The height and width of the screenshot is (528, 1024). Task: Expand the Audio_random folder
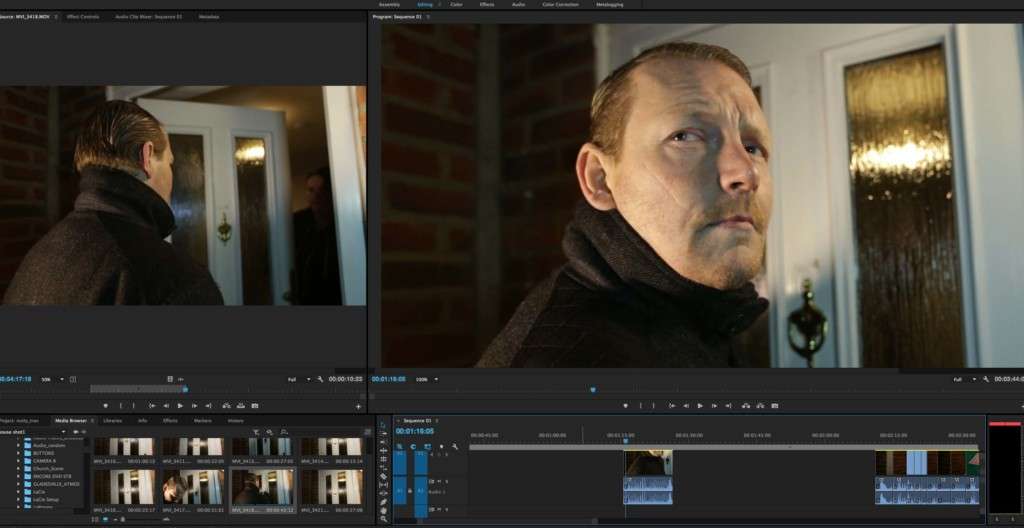click(18, 445)
